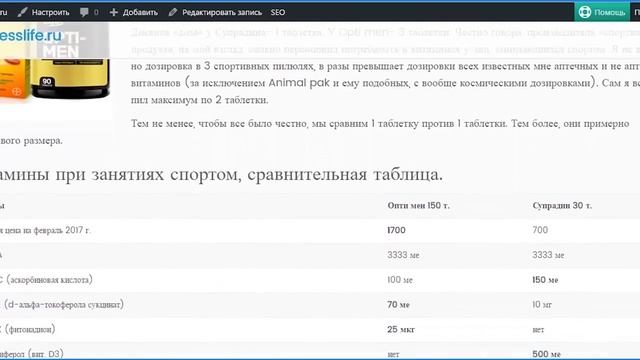The width and height of the screenshot is (640, 360).
Task: Click the comment count 0 in admin bar
Action: pos(96,12)
